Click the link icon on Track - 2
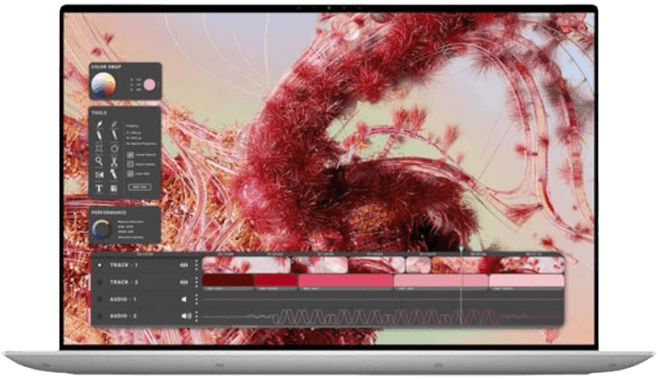 click(184, 282)
